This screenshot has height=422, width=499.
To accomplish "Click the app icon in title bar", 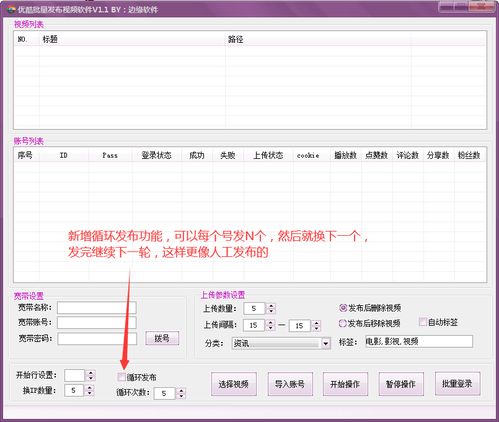I will (x=11, y=9).
